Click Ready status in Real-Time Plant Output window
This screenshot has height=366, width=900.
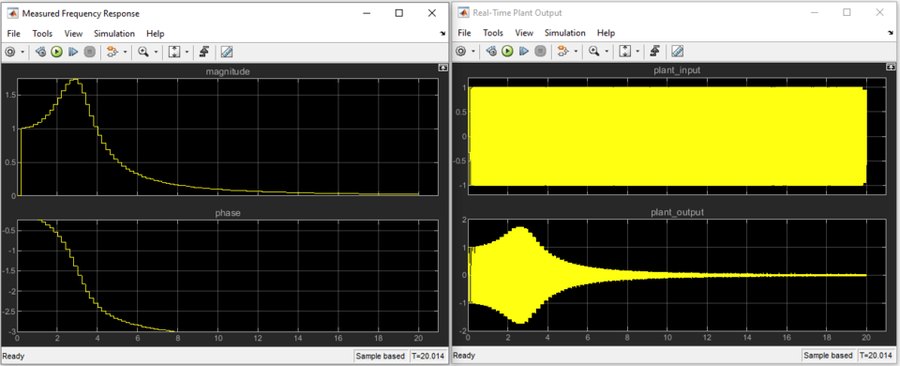coord(464,356)
